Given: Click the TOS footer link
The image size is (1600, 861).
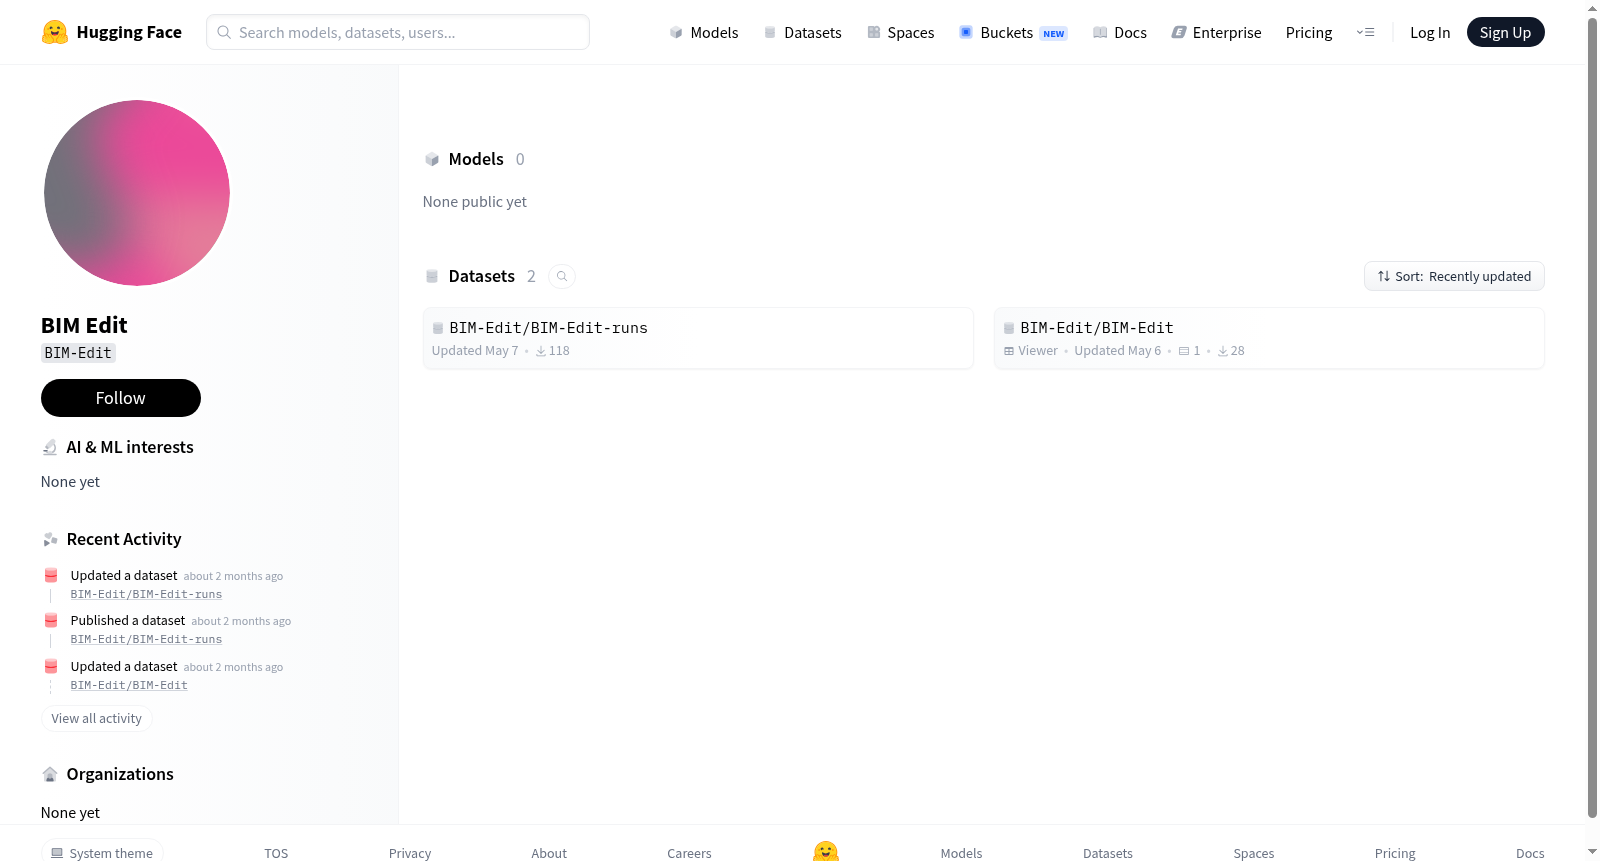Looking at the screenshot, I should (276, 854).
